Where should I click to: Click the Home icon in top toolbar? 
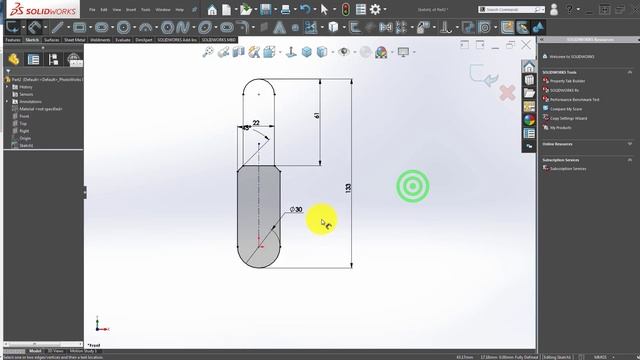(212, 9)
